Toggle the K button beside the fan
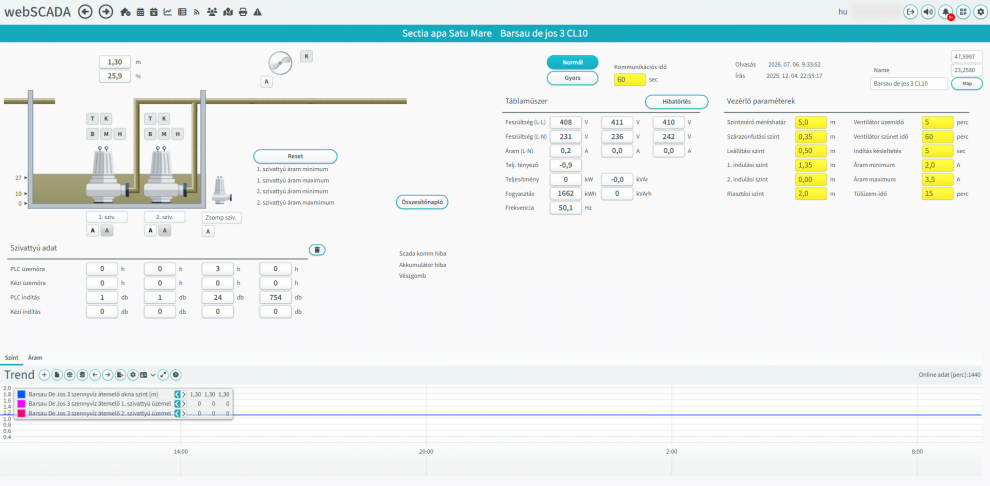 coord(306,56)
